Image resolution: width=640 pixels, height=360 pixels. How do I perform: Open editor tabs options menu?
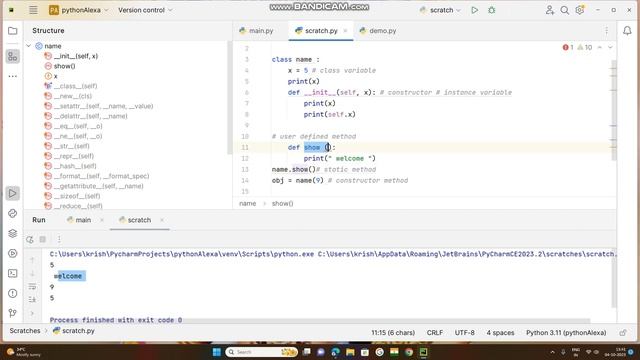[x=607, y=31]
